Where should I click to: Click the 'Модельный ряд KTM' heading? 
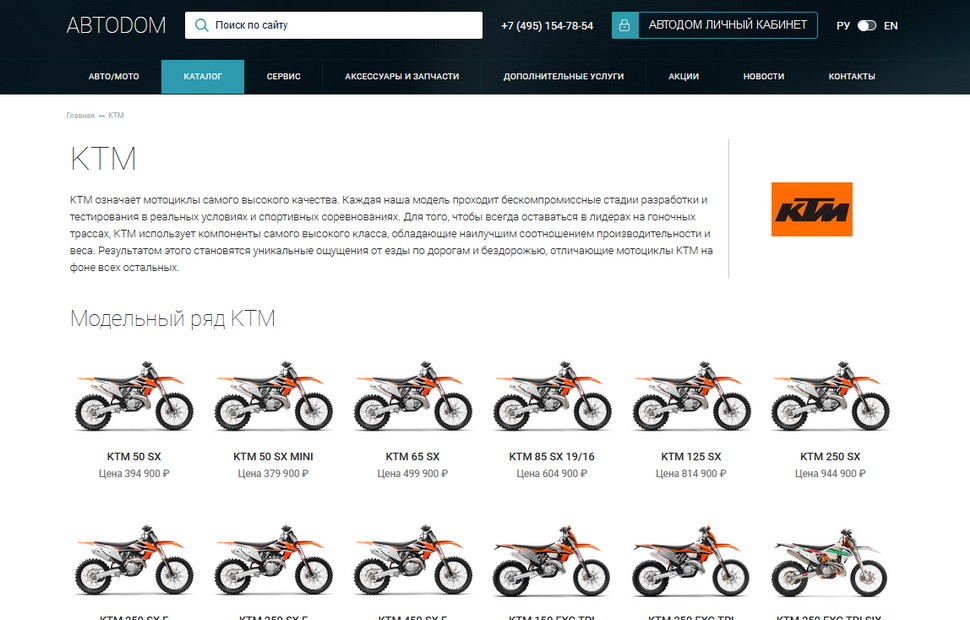coord(173,319)
